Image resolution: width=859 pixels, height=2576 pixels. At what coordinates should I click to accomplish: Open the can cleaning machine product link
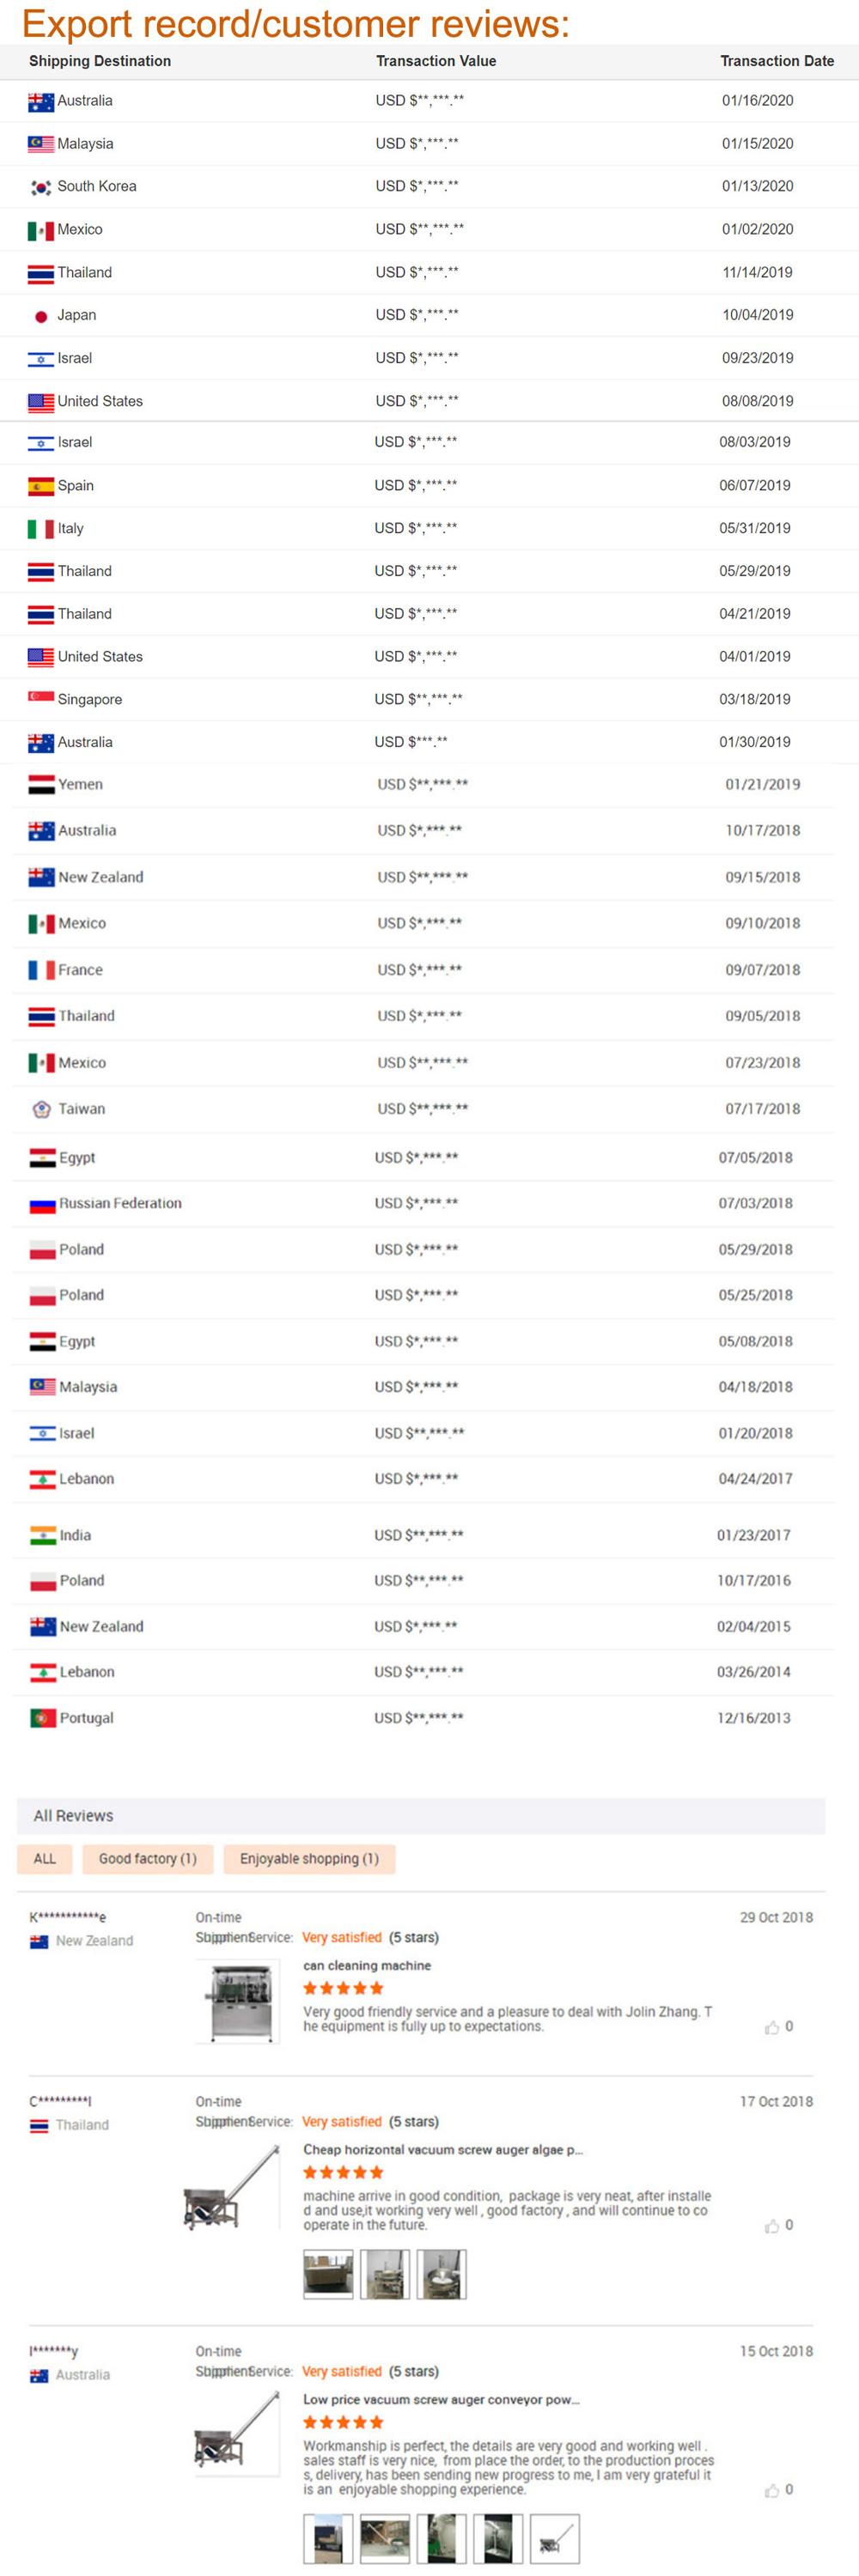(x=367, y=1965)
